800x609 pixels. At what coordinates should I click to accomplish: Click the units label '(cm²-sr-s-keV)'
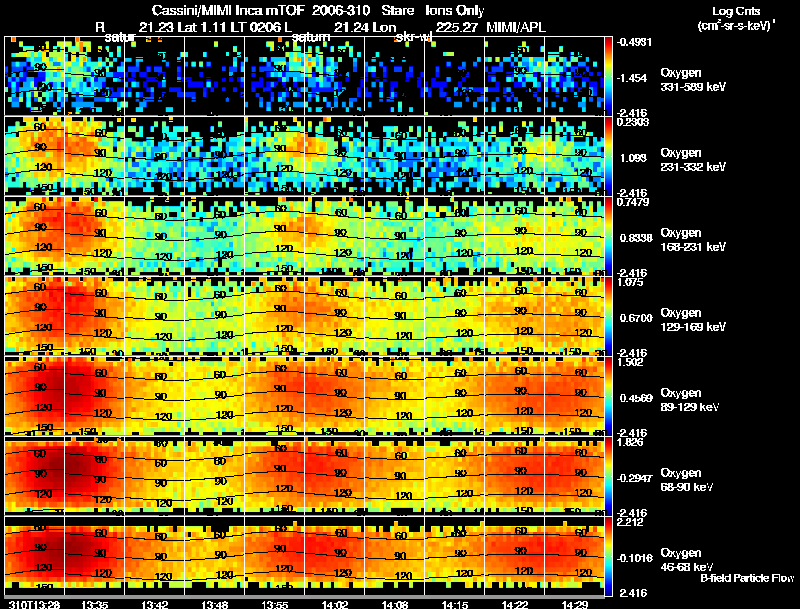736,26
